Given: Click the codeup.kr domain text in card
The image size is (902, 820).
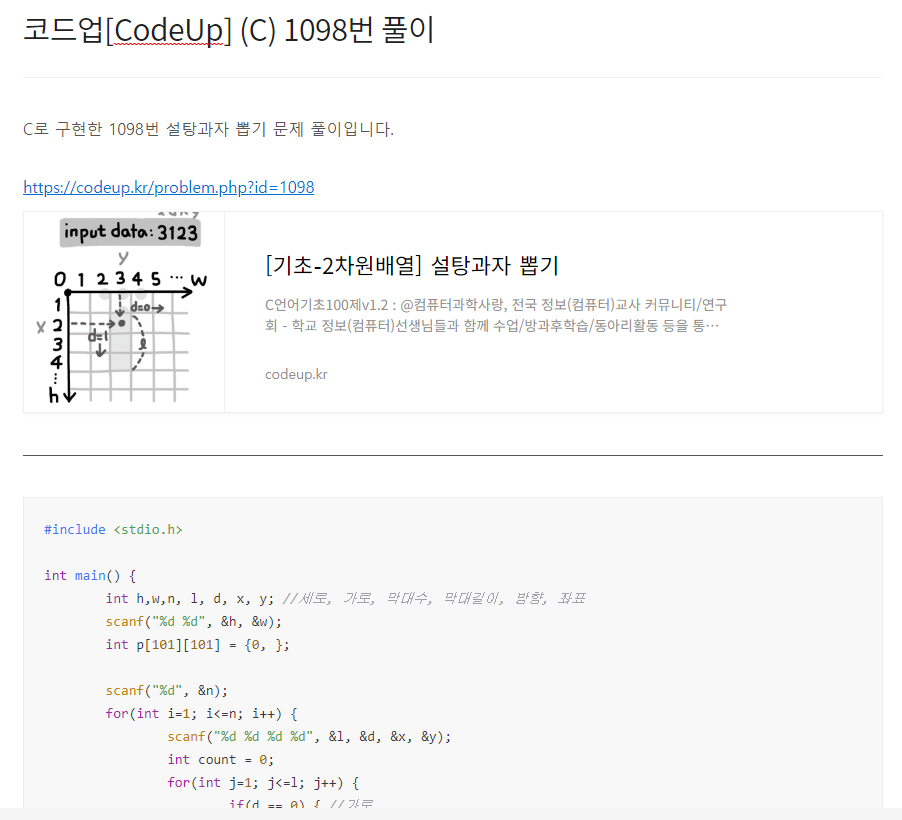Looking at the screenshot, I should coord(296,374).
